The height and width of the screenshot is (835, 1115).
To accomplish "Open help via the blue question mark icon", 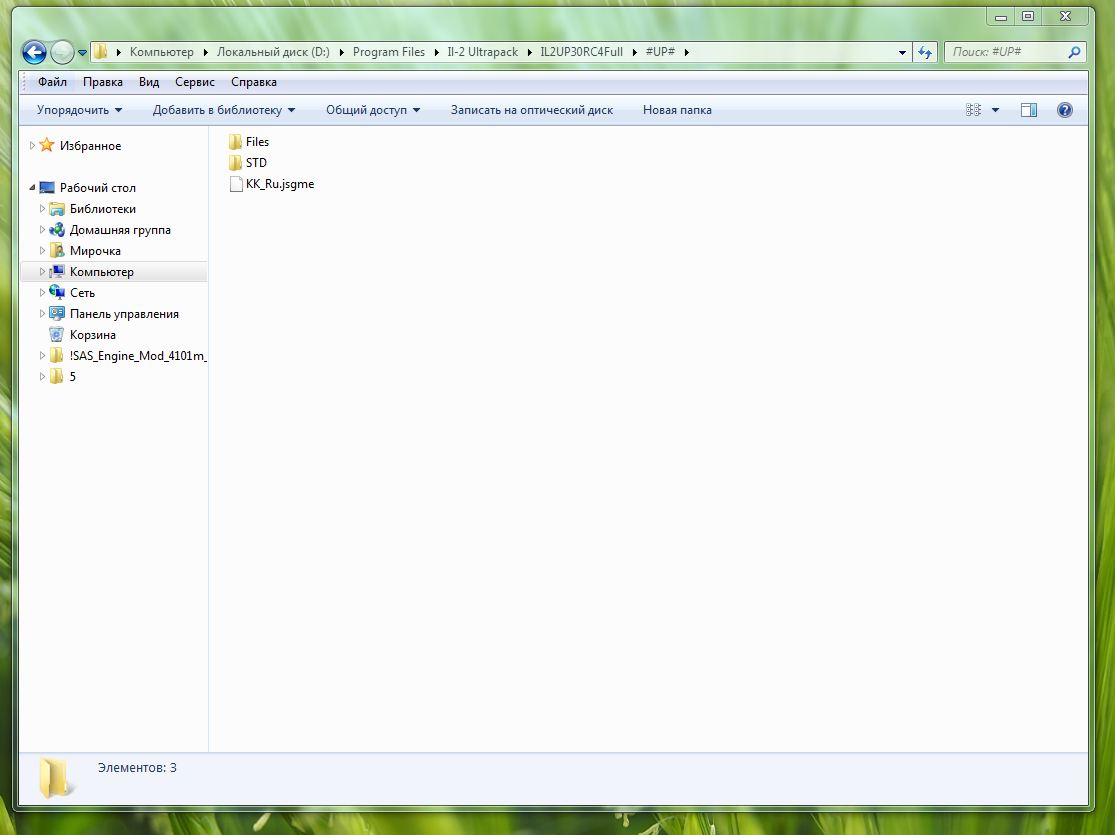I will point(1065,110).
